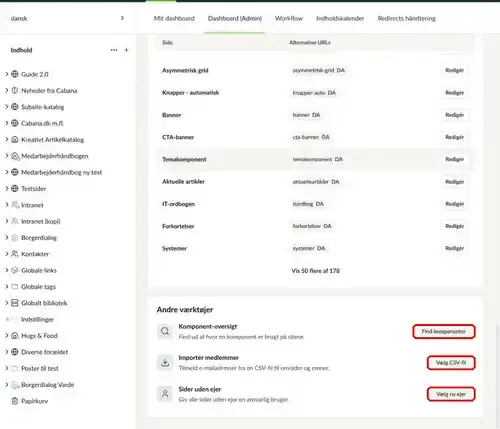Click the icon beside Globale links

click(x=15, y=270)
